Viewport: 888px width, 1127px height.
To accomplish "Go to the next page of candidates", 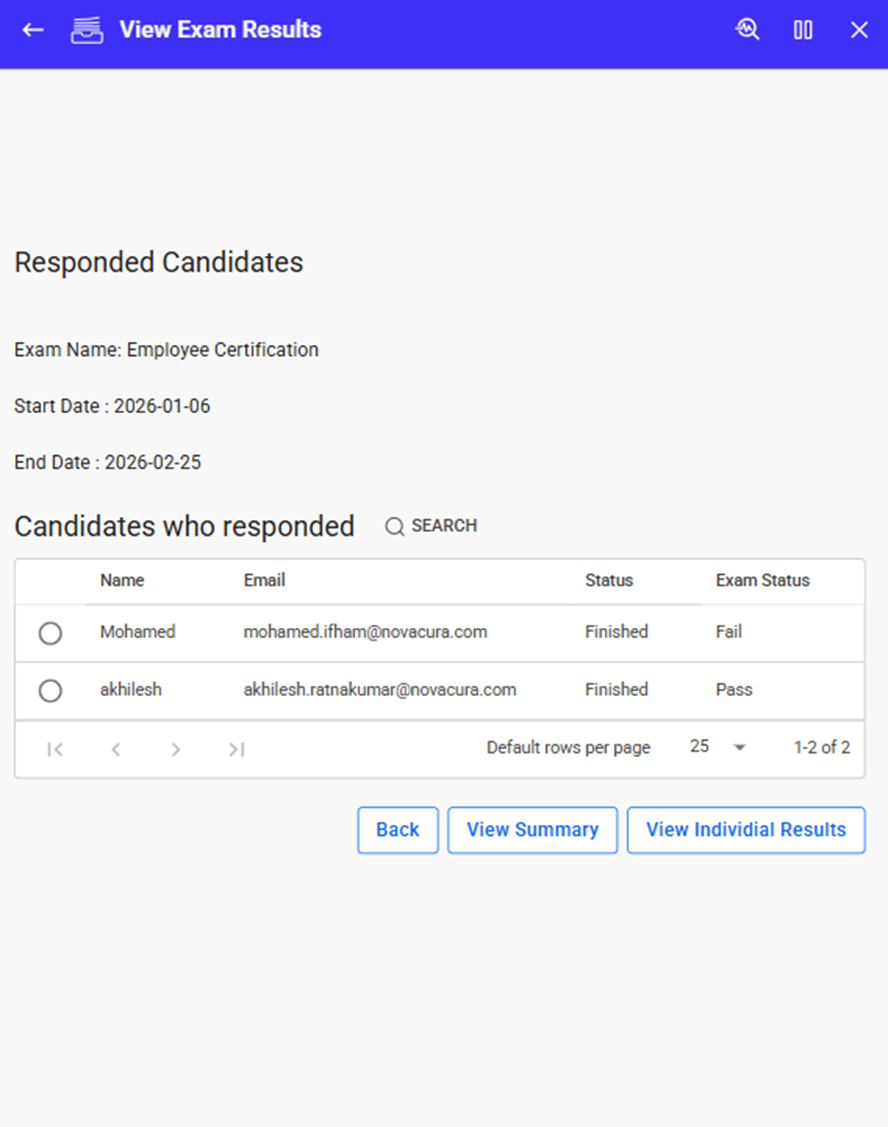I will [176, 749].
